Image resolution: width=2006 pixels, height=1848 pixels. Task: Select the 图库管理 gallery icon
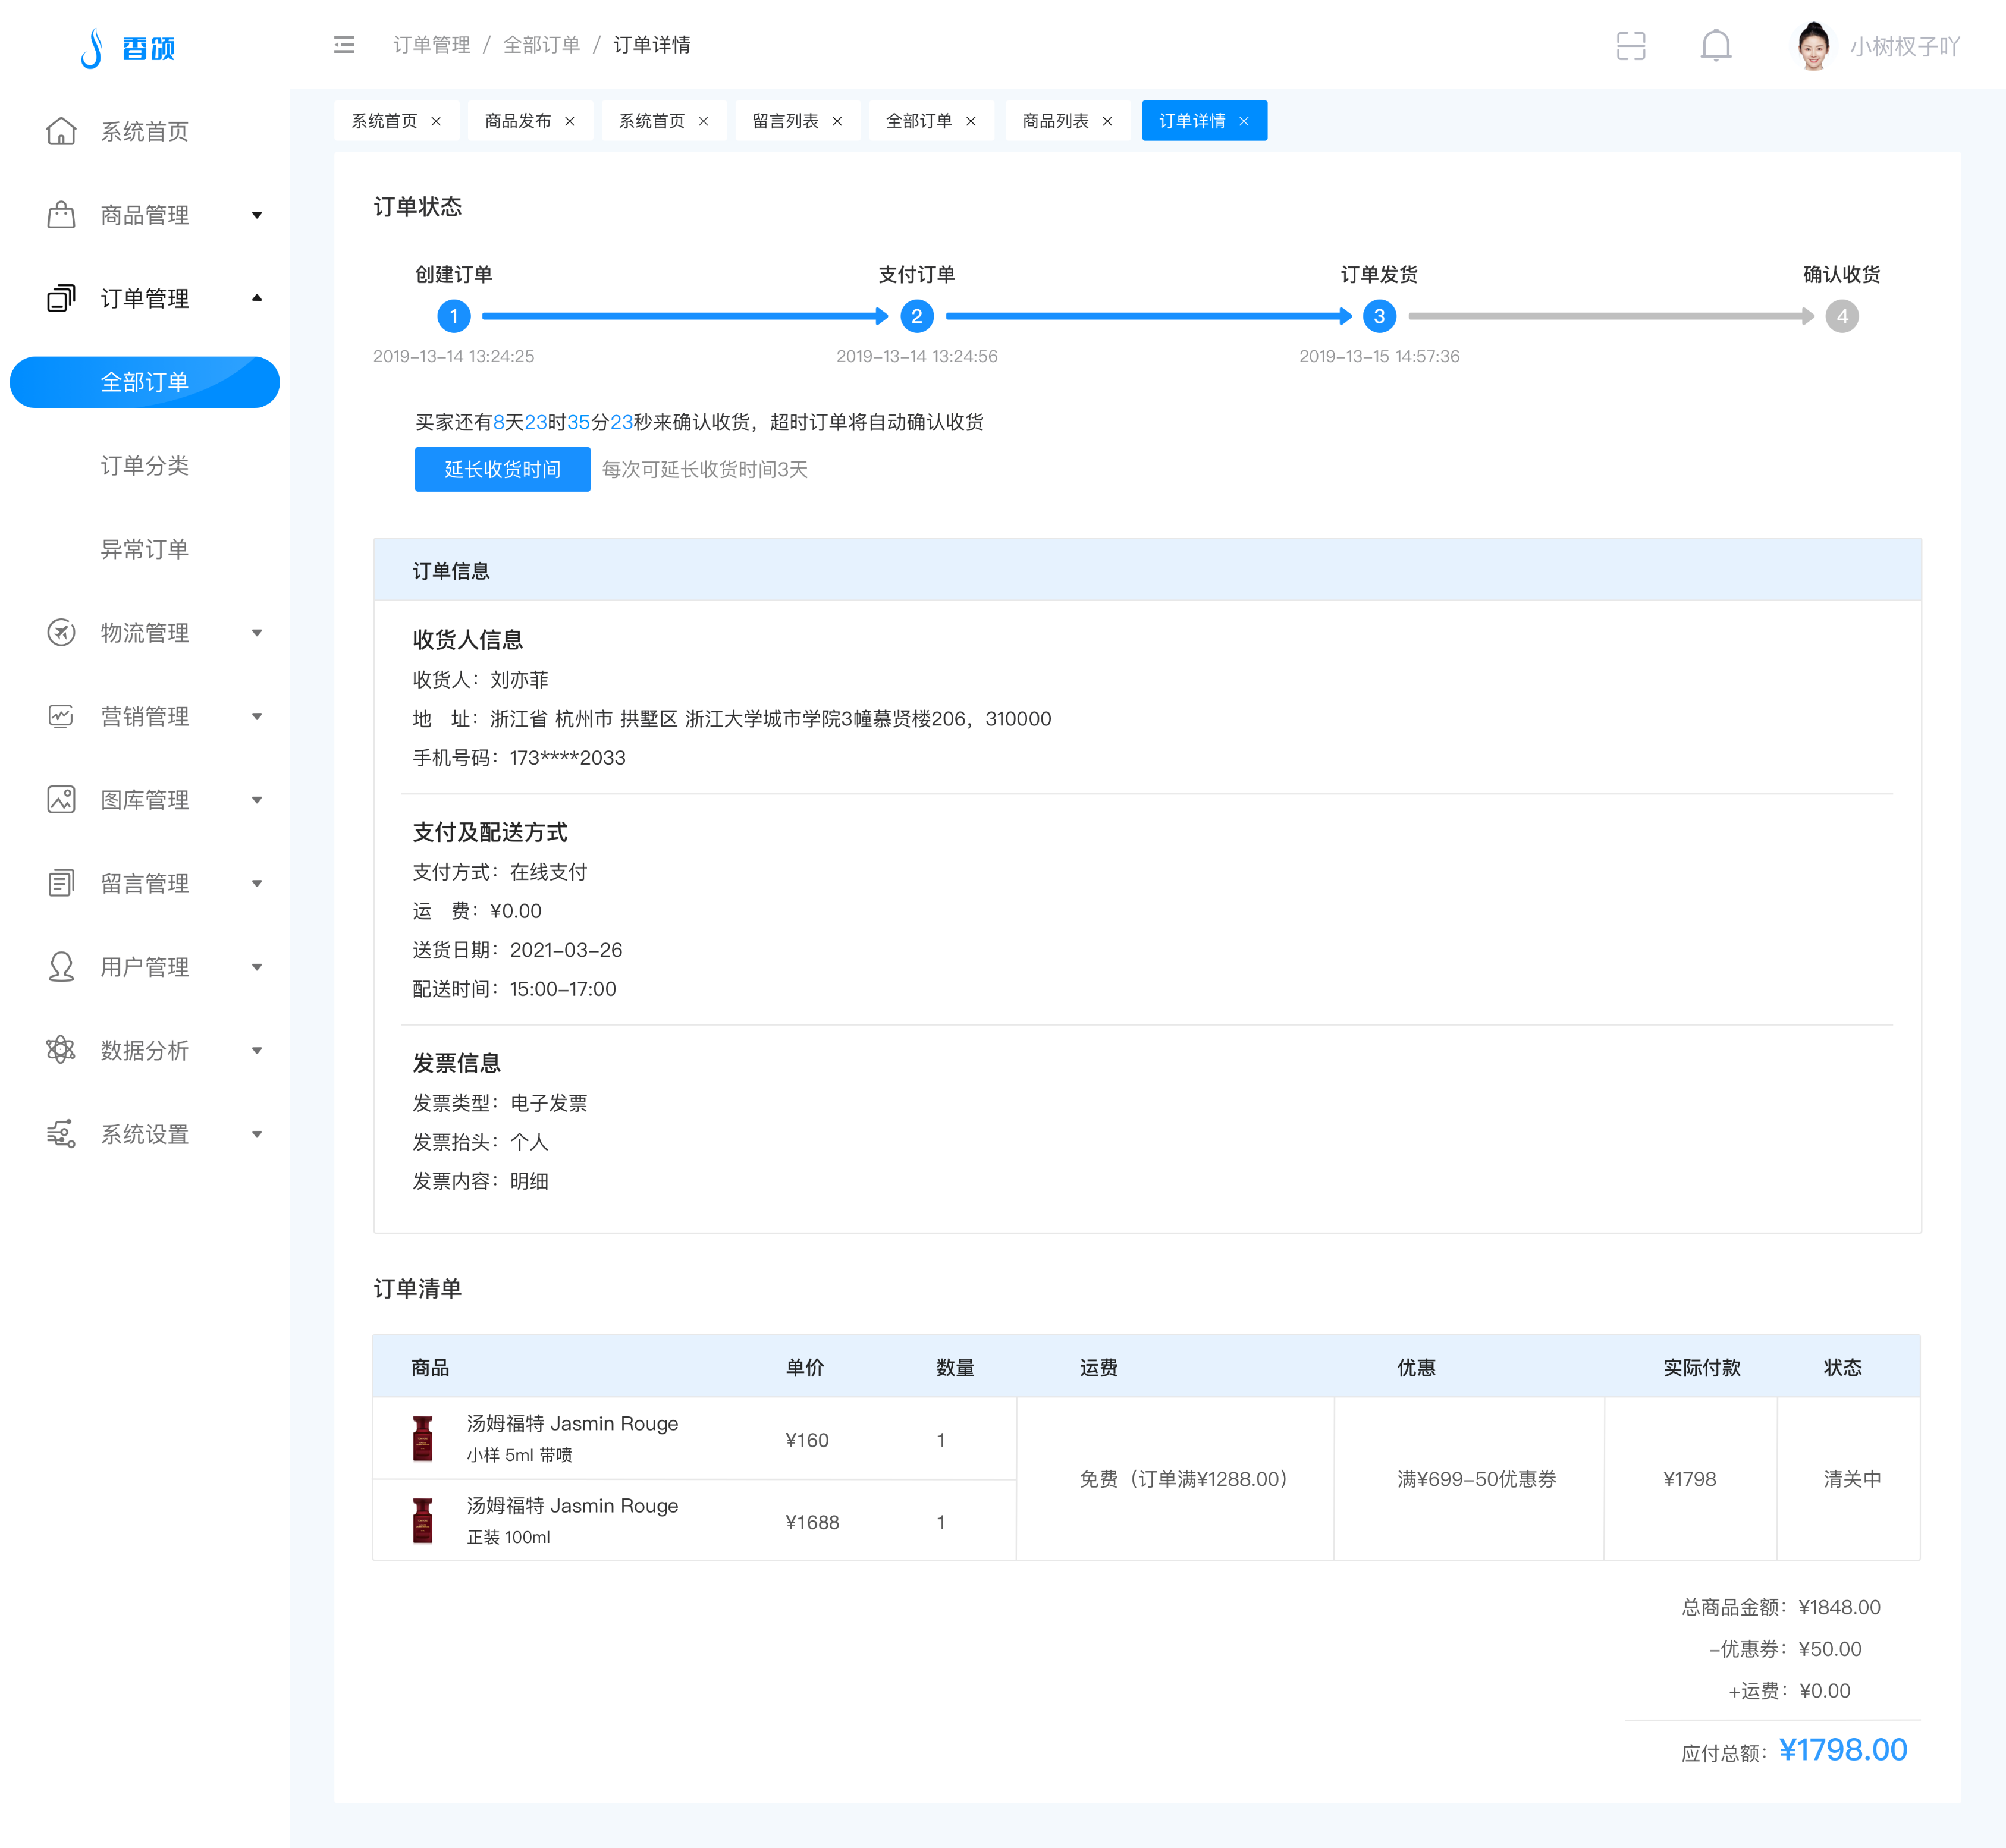tap(61, 799)
